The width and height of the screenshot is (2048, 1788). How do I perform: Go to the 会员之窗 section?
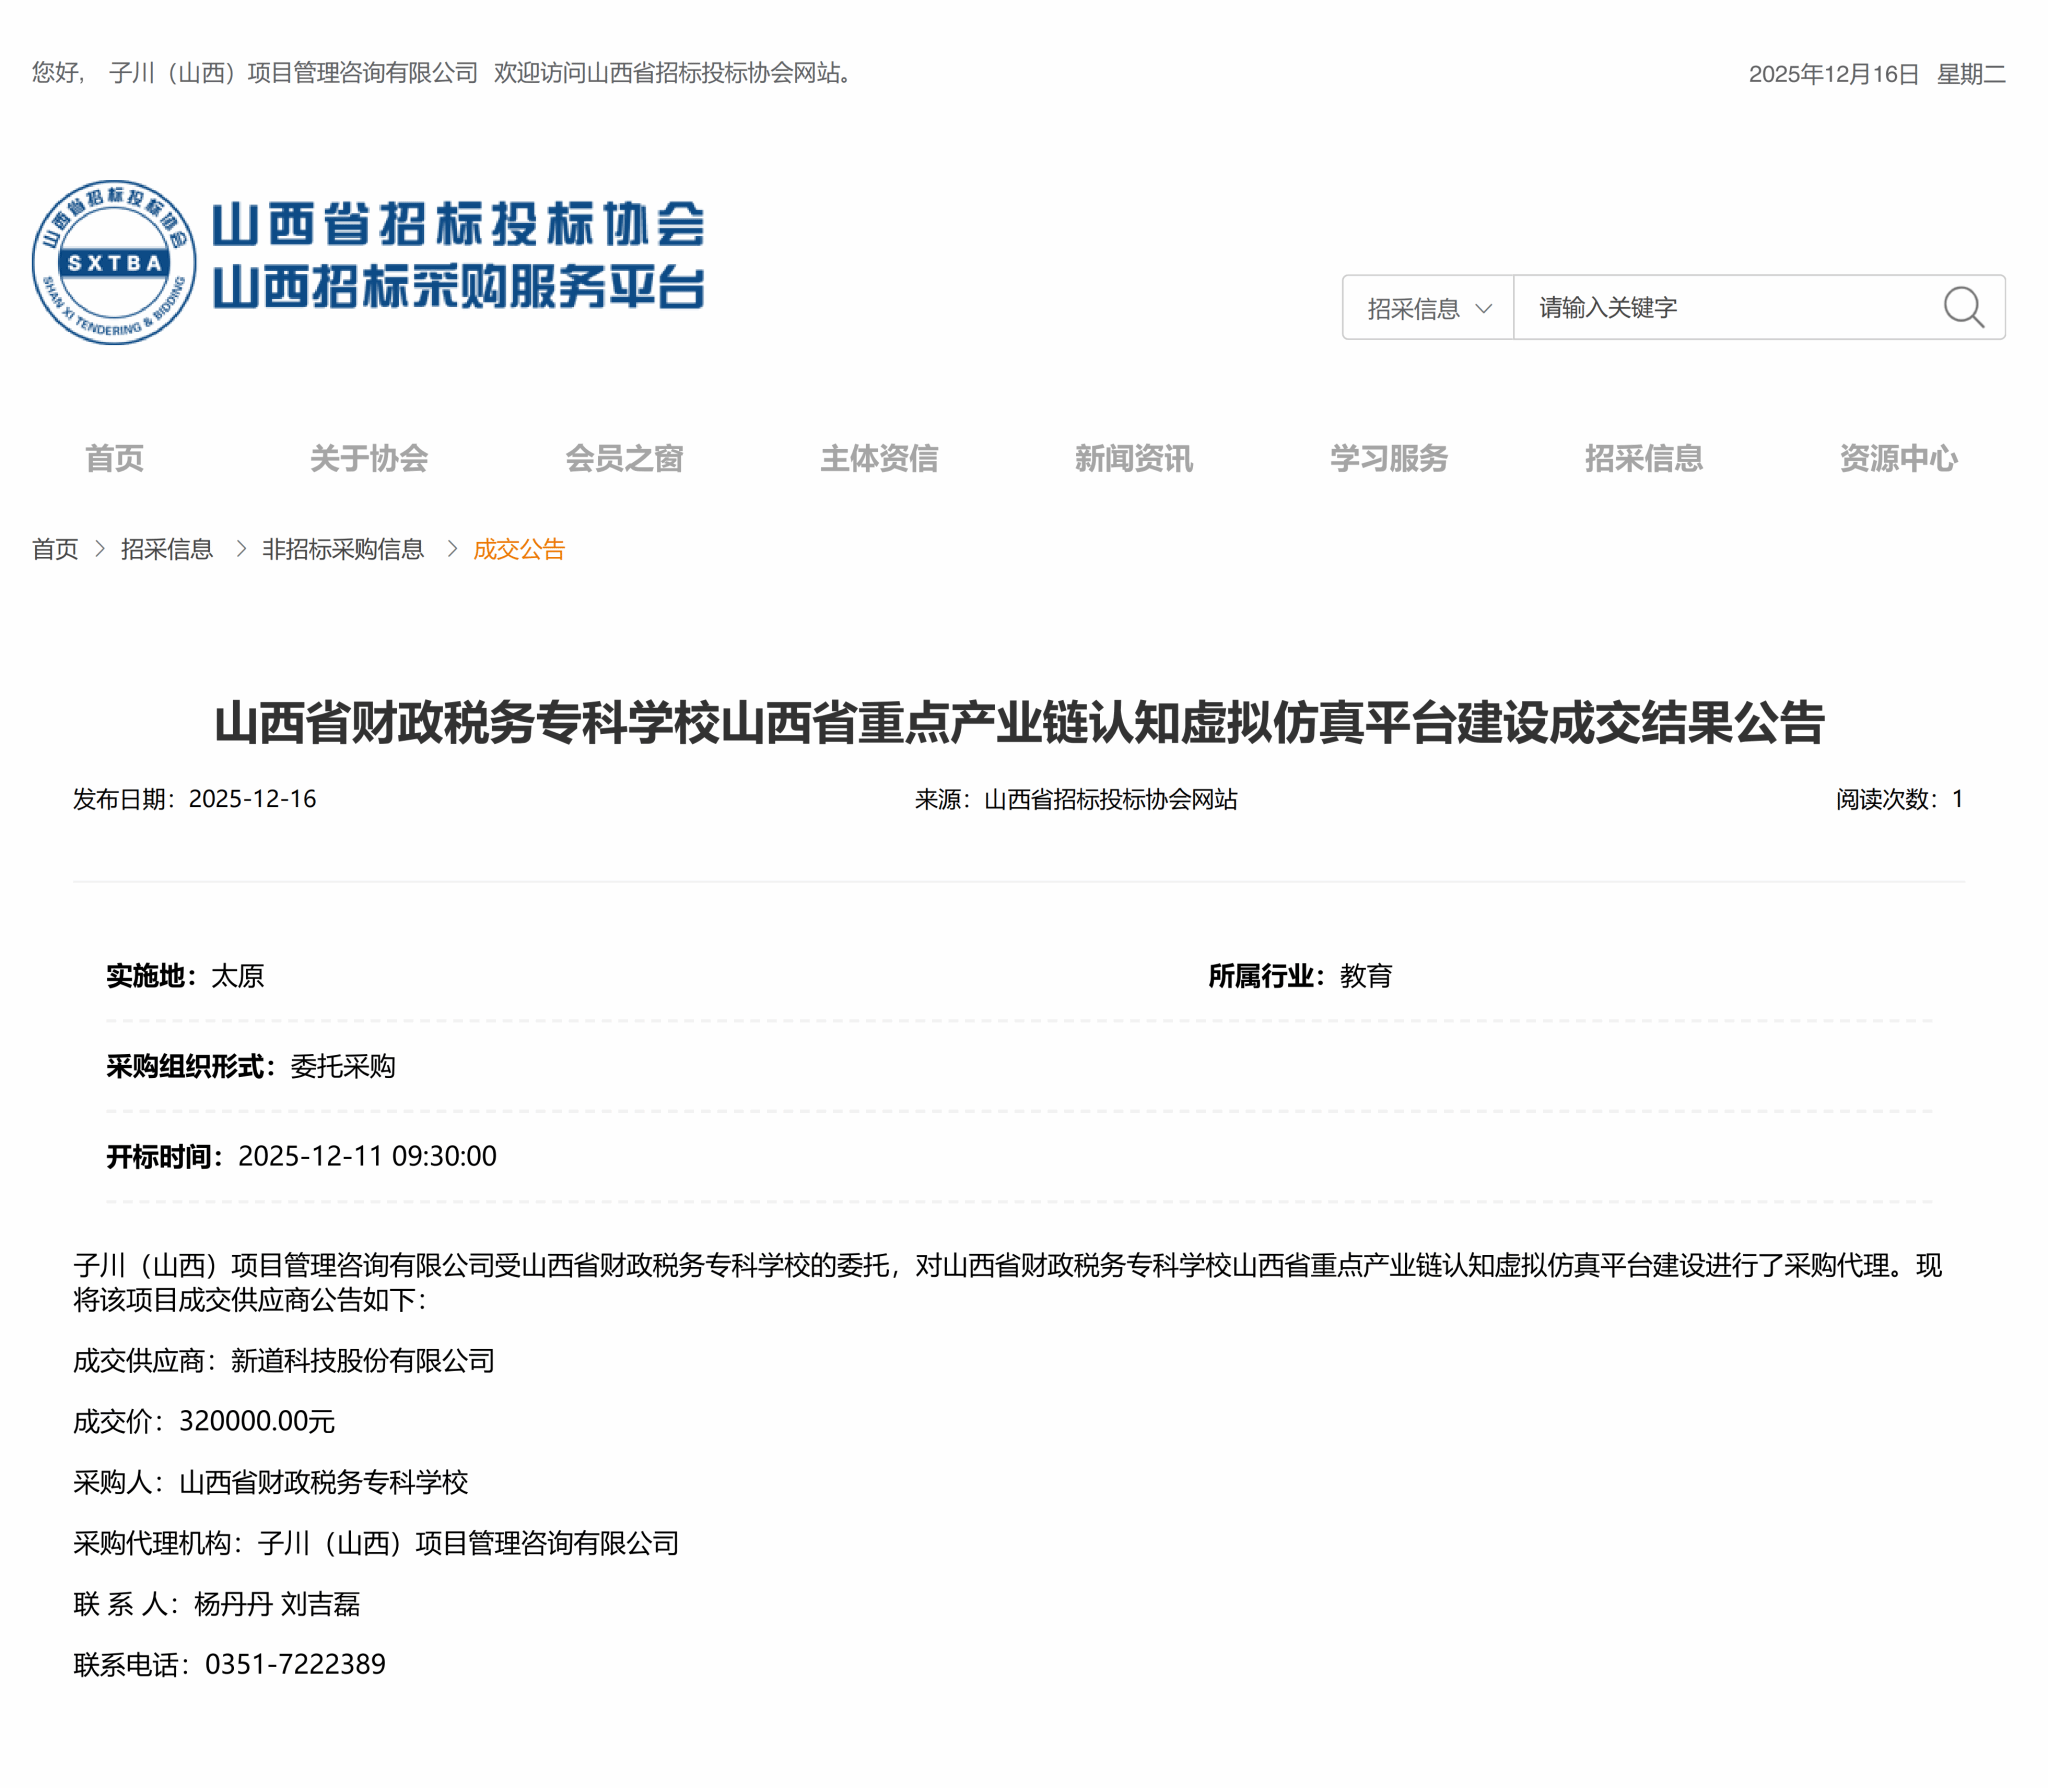(624, 458)
